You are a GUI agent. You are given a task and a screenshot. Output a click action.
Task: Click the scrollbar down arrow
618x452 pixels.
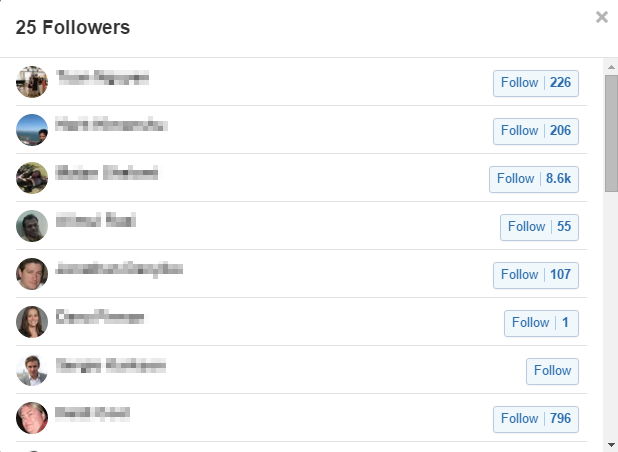610,443
